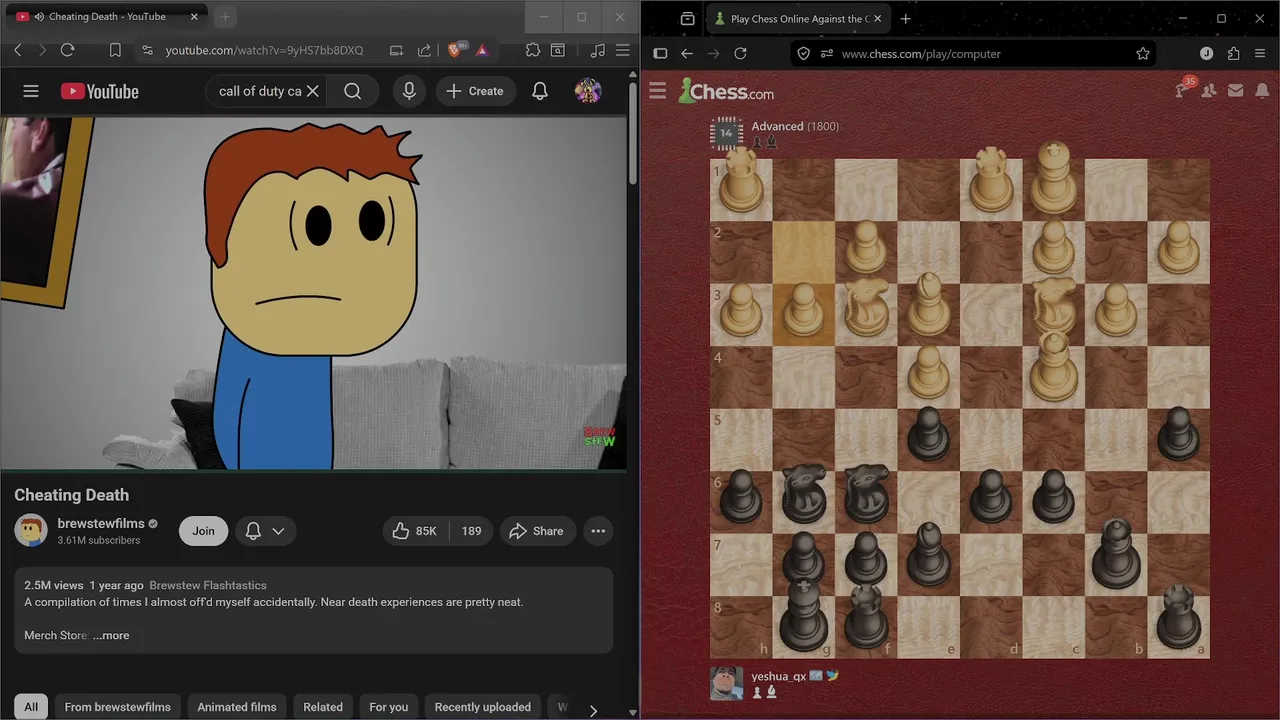Share the YouTube URL from address bar
This screenshot has width=1280, height=720.
pyautogui.click(x=424, y=50)
